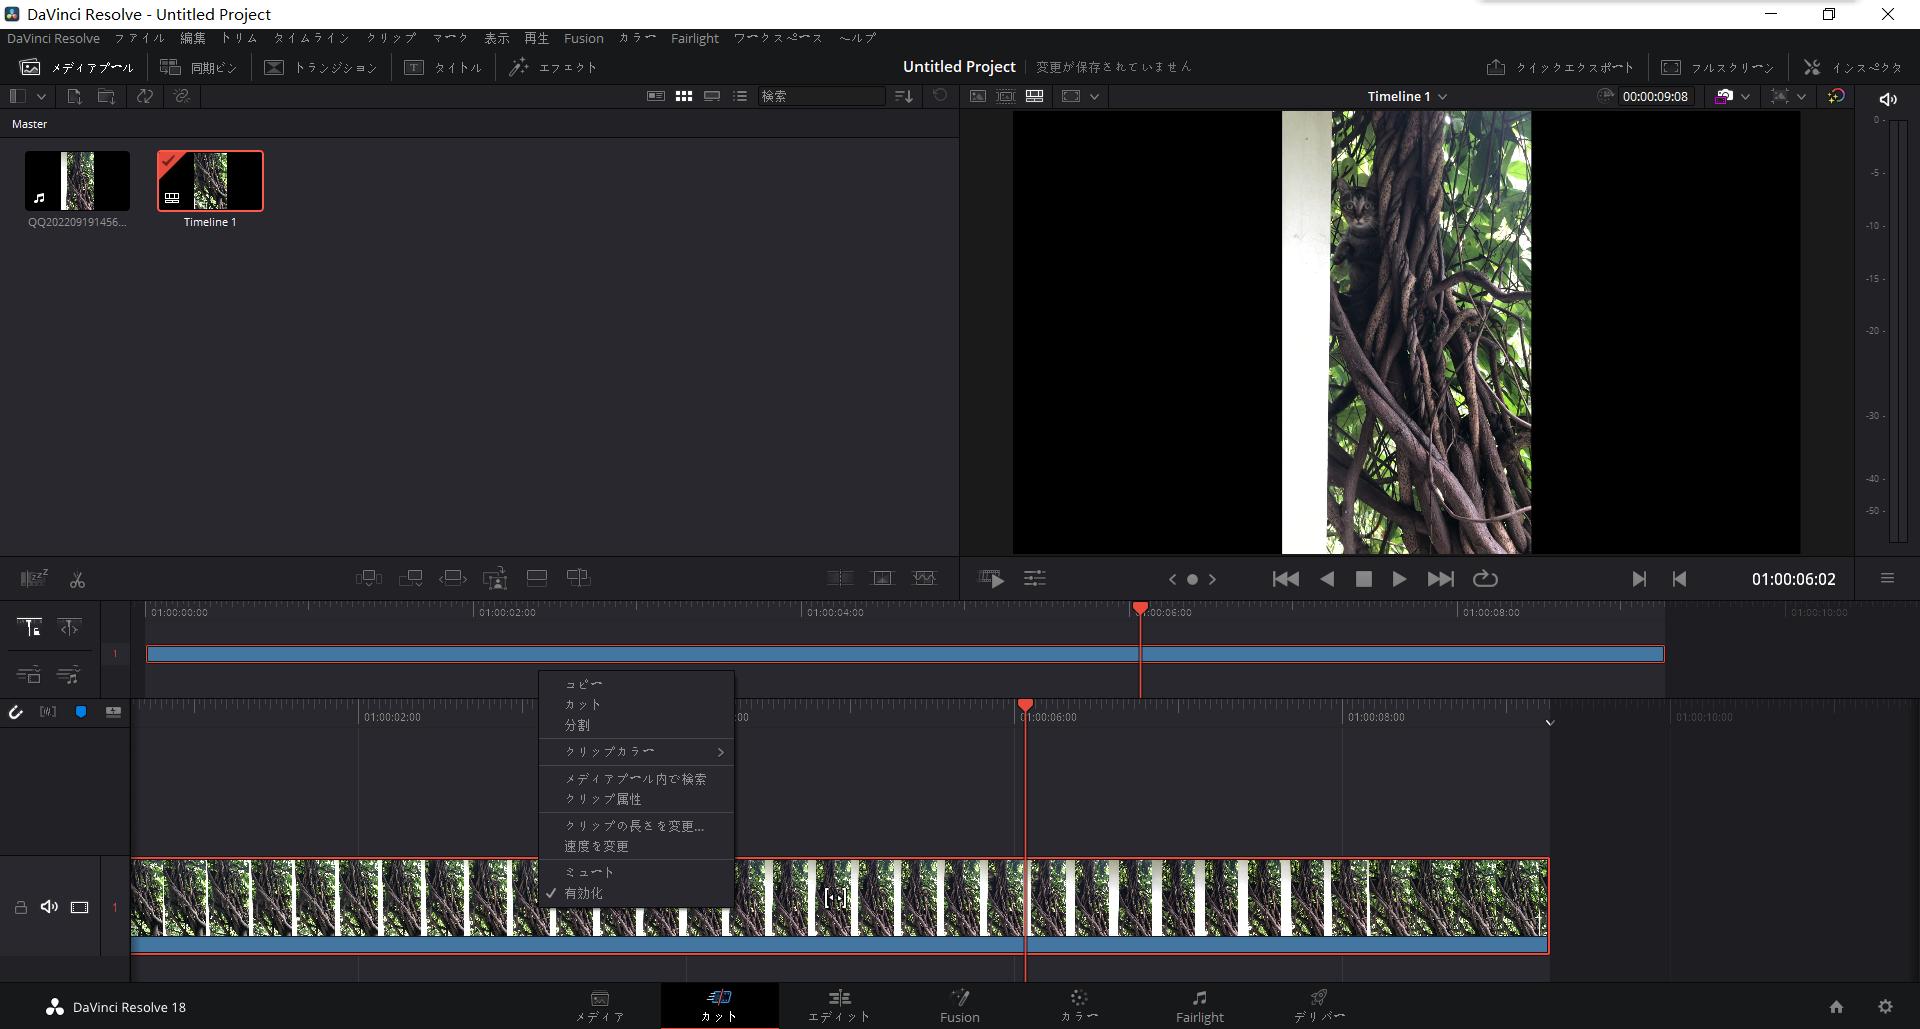Expand クリップカラー submenu
This screenshot has width=1920, height=1029.
click(636, 751)
